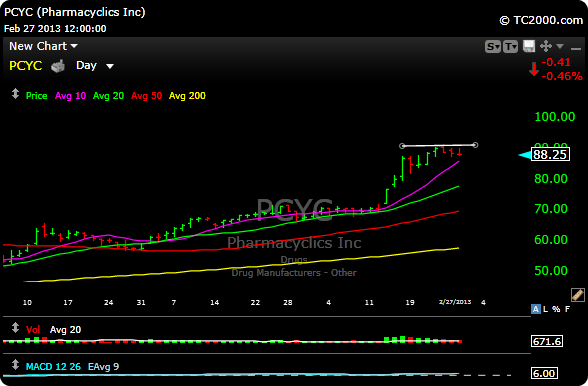Image resolution: width=588 pixels, height=386 pixels.
Task: Click the -0.46% percent change value
Action: click(562, 77)
